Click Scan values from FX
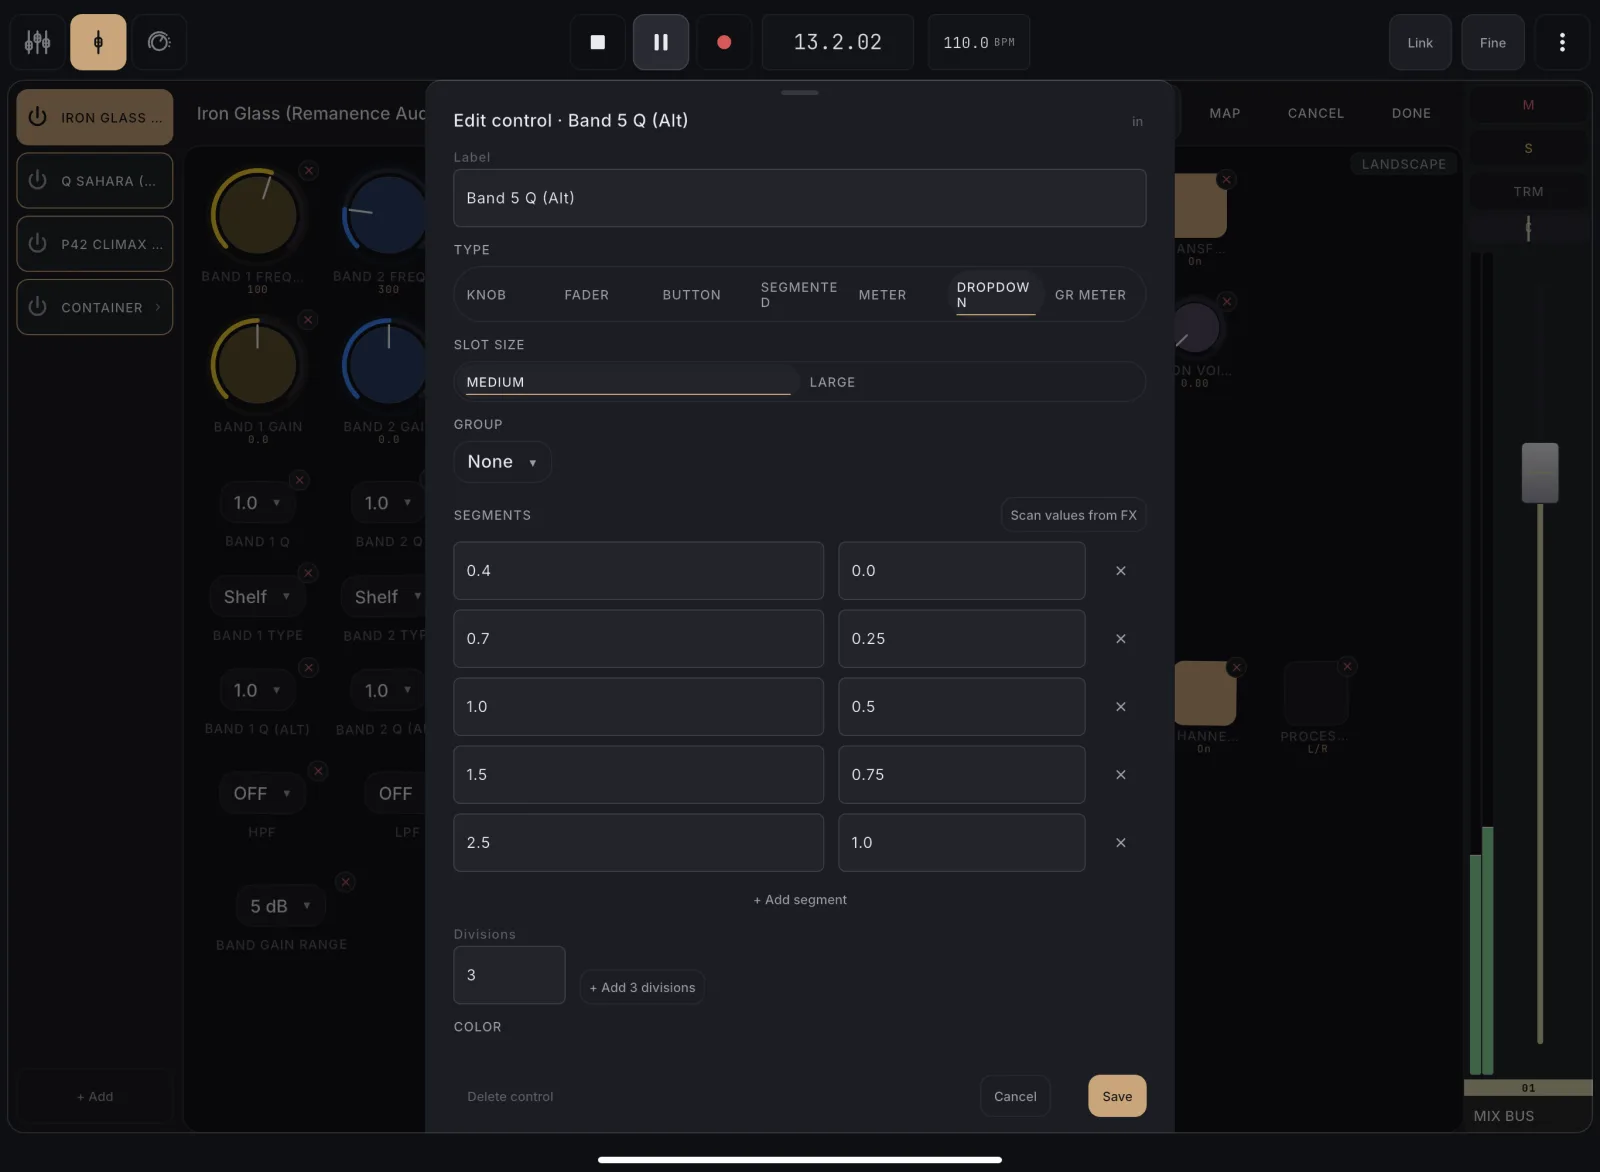Viewport: 1600px width, 1172px height. (x=1073, y=515)
